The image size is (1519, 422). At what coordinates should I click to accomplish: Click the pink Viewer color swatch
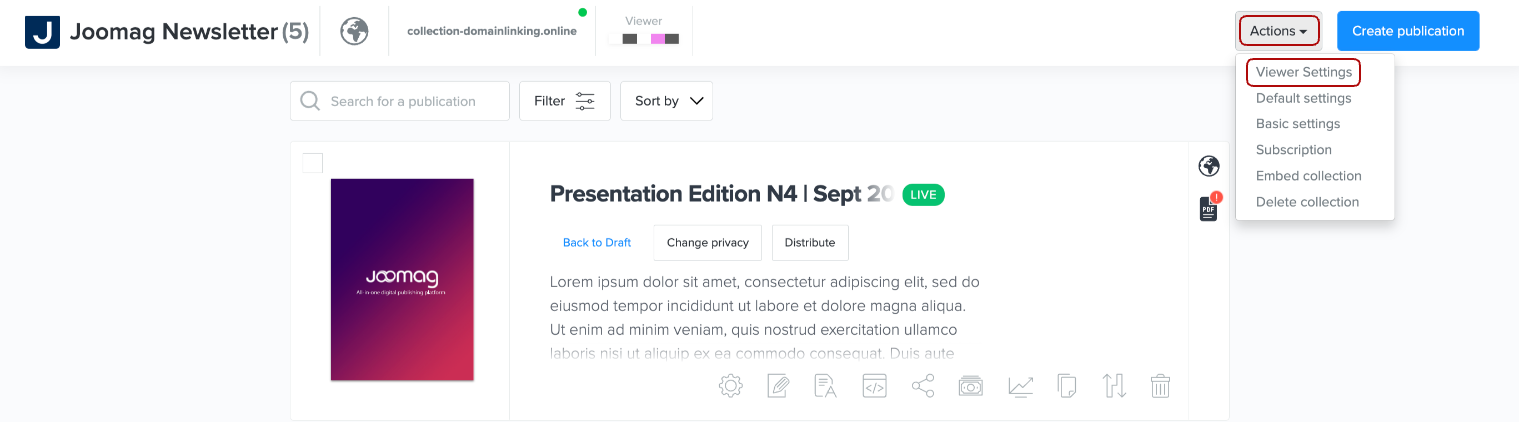(x=657, y=39)
